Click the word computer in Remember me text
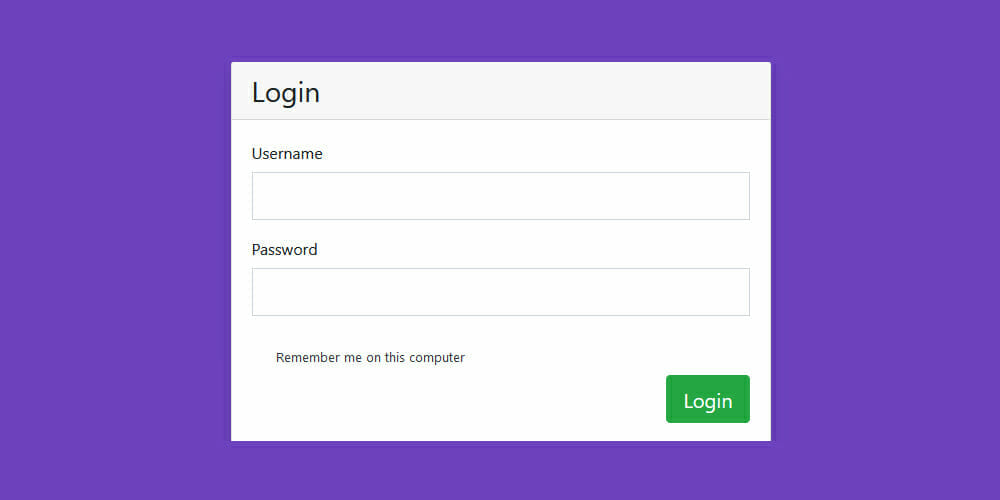The width and height of the screenshot is (1000, 500). (x=436, y=357)
